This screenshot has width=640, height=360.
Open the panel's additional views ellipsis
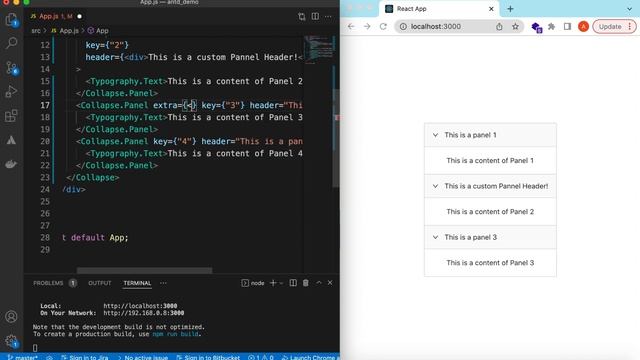[163, 283]
